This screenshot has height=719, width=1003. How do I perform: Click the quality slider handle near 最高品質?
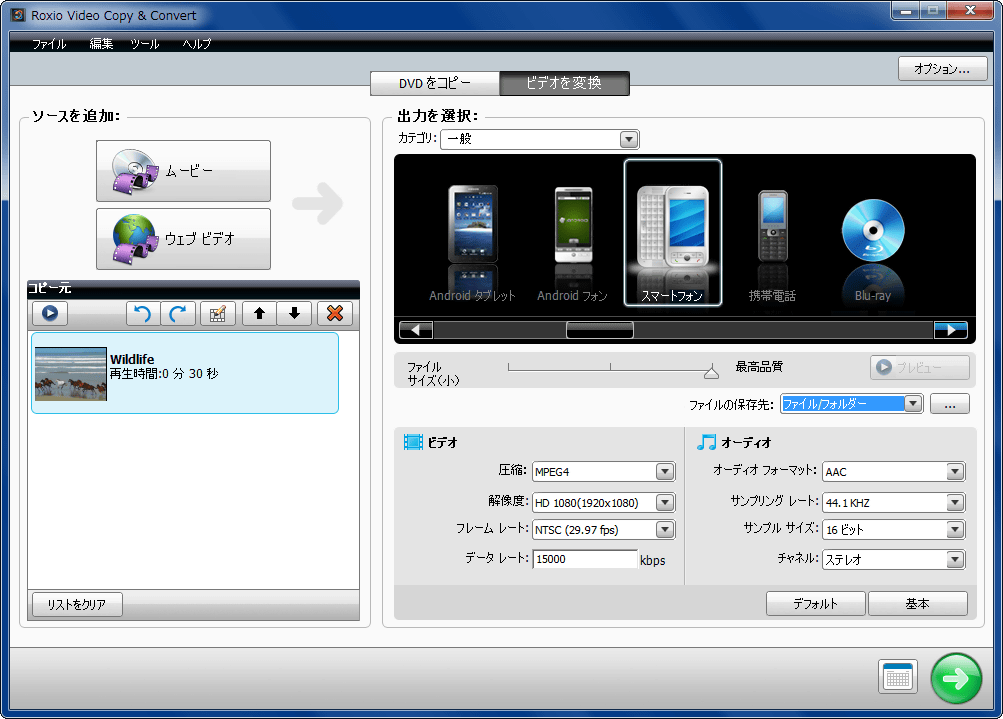click(711, 371)
